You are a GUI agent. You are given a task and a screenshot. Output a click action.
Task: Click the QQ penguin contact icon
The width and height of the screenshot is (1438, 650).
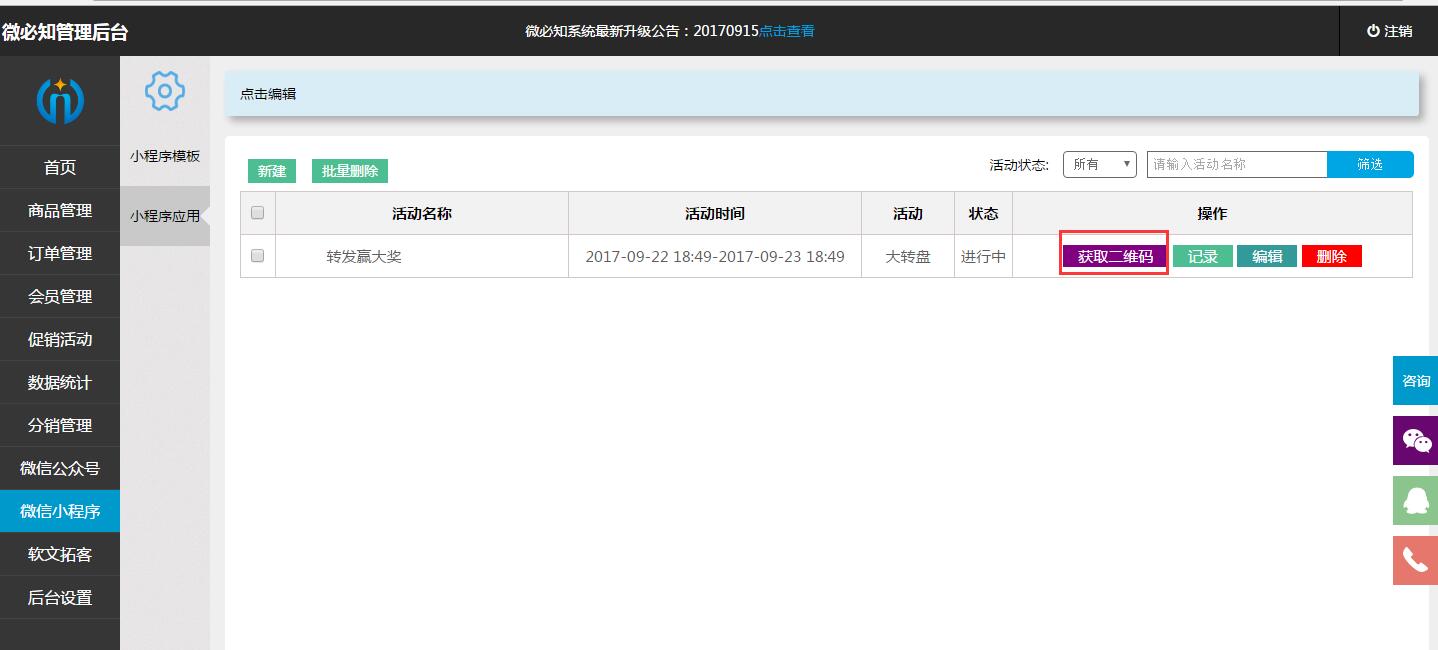click(x=1416, y=500)
